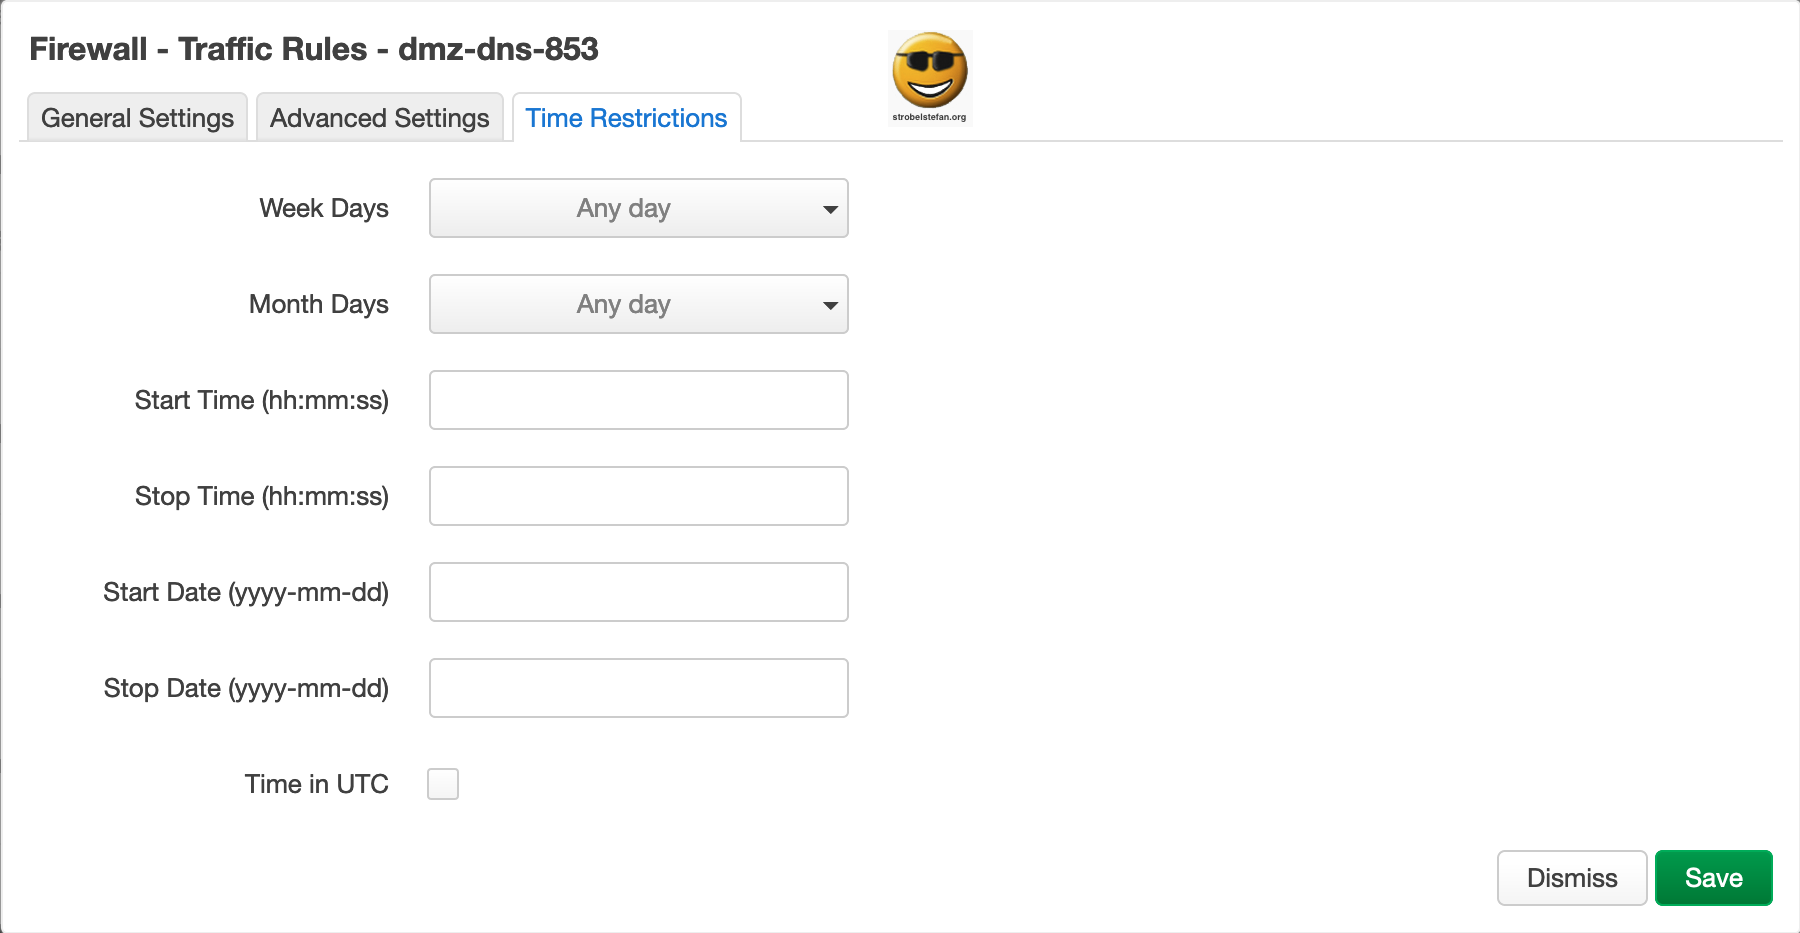The width and height of the screenshot is (1800, 933).
Task: Focus the Start Time input field
Action: click(x=638, y=400)
